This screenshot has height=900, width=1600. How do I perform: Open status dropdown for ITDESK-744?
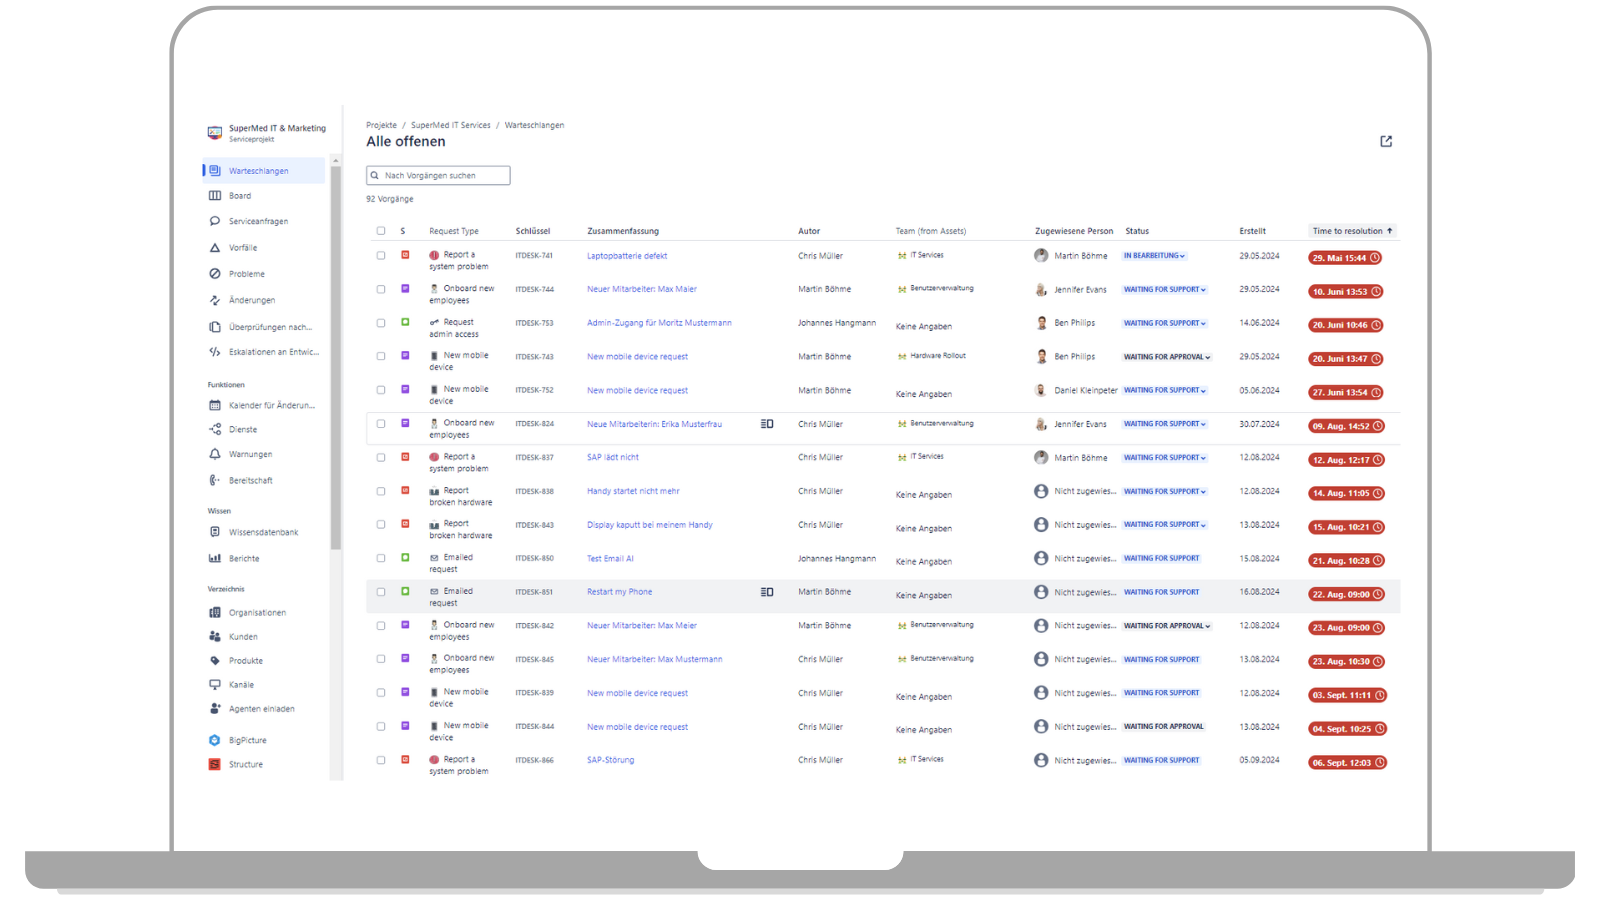point(1165,290)
